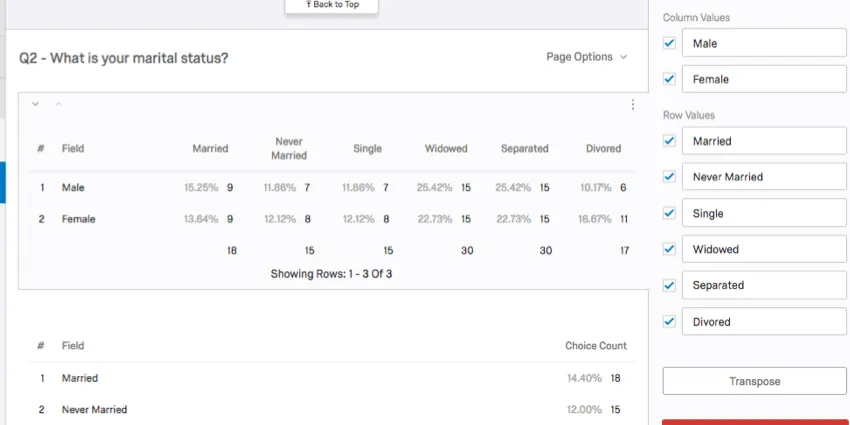Click the Widowed row value text field
850x425 pixels.
point(764,249)
